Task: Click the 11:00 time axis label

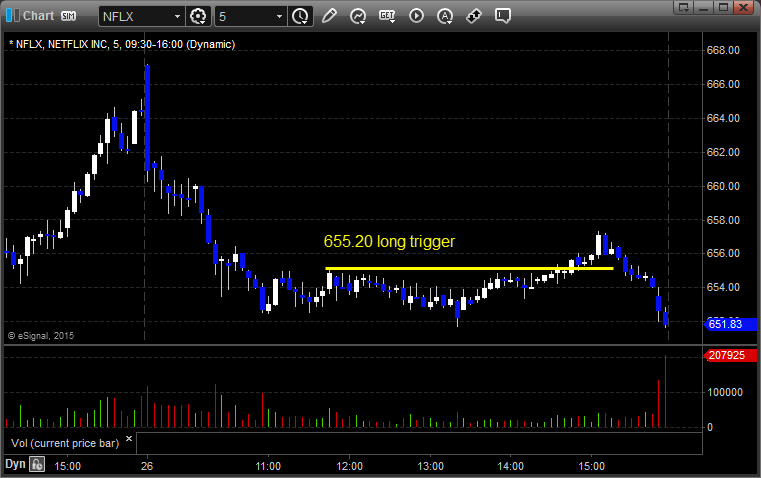Action: (x=268, y=466)
